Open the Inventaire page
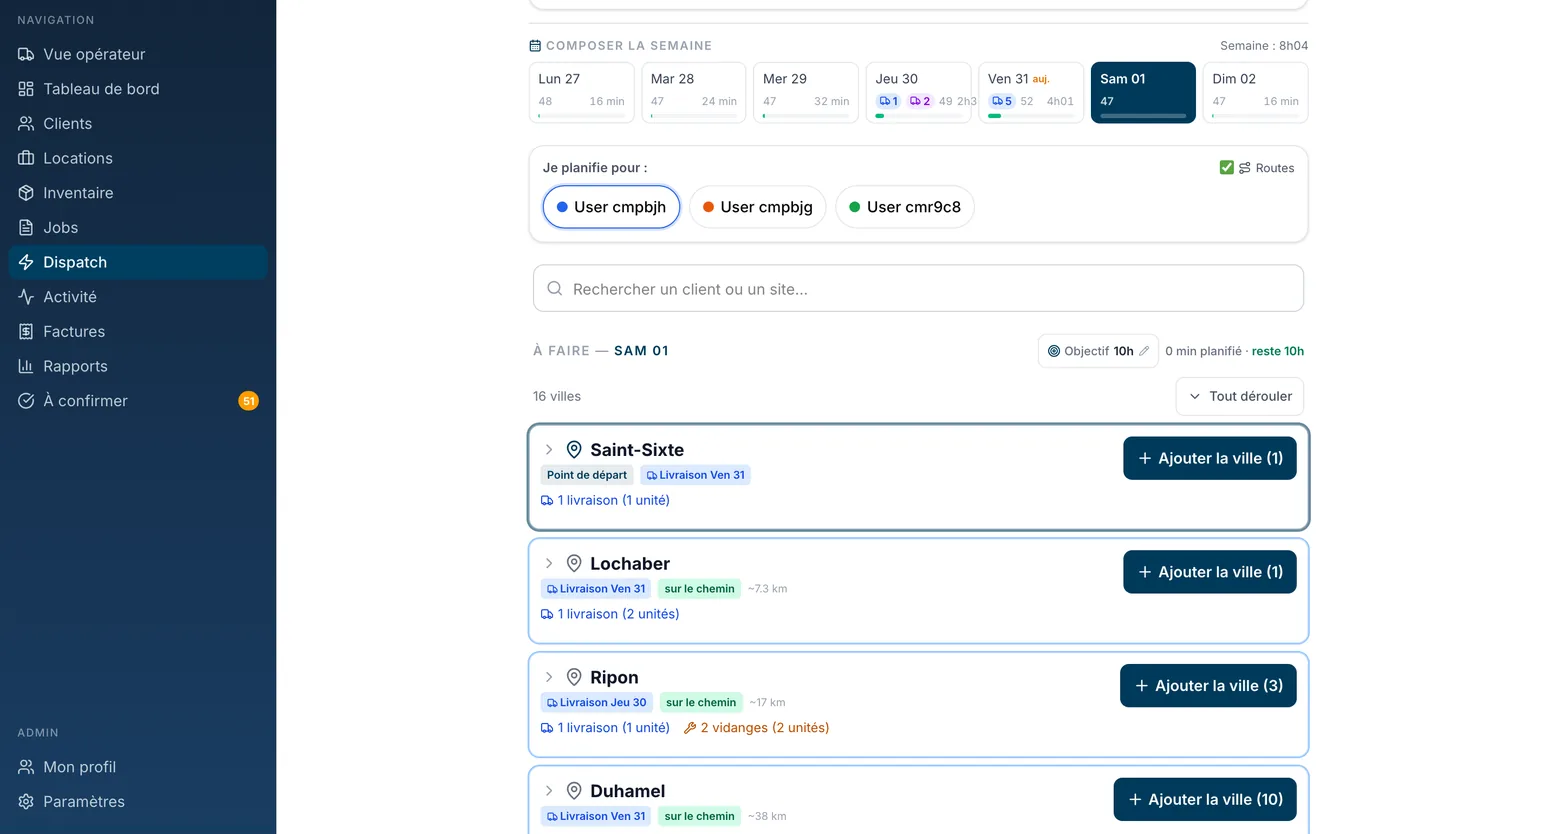 (x=138, y=193)
